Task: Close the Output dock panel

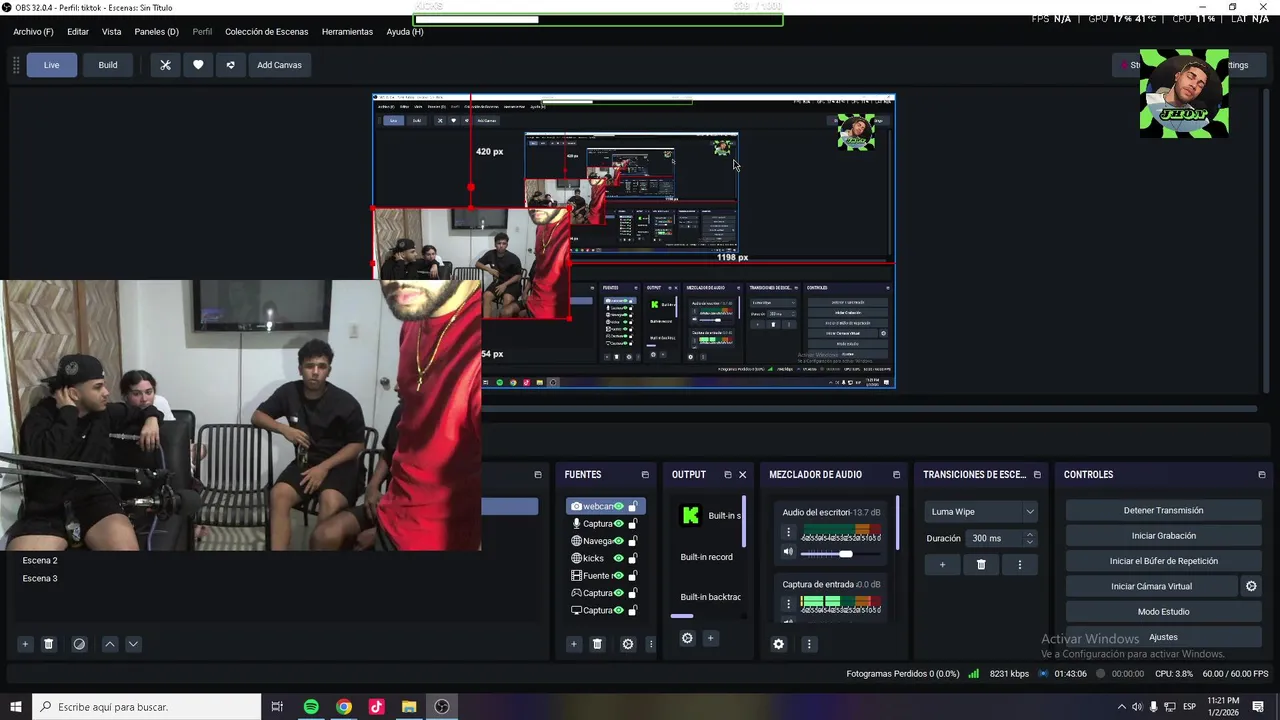Action: [742, 475]
